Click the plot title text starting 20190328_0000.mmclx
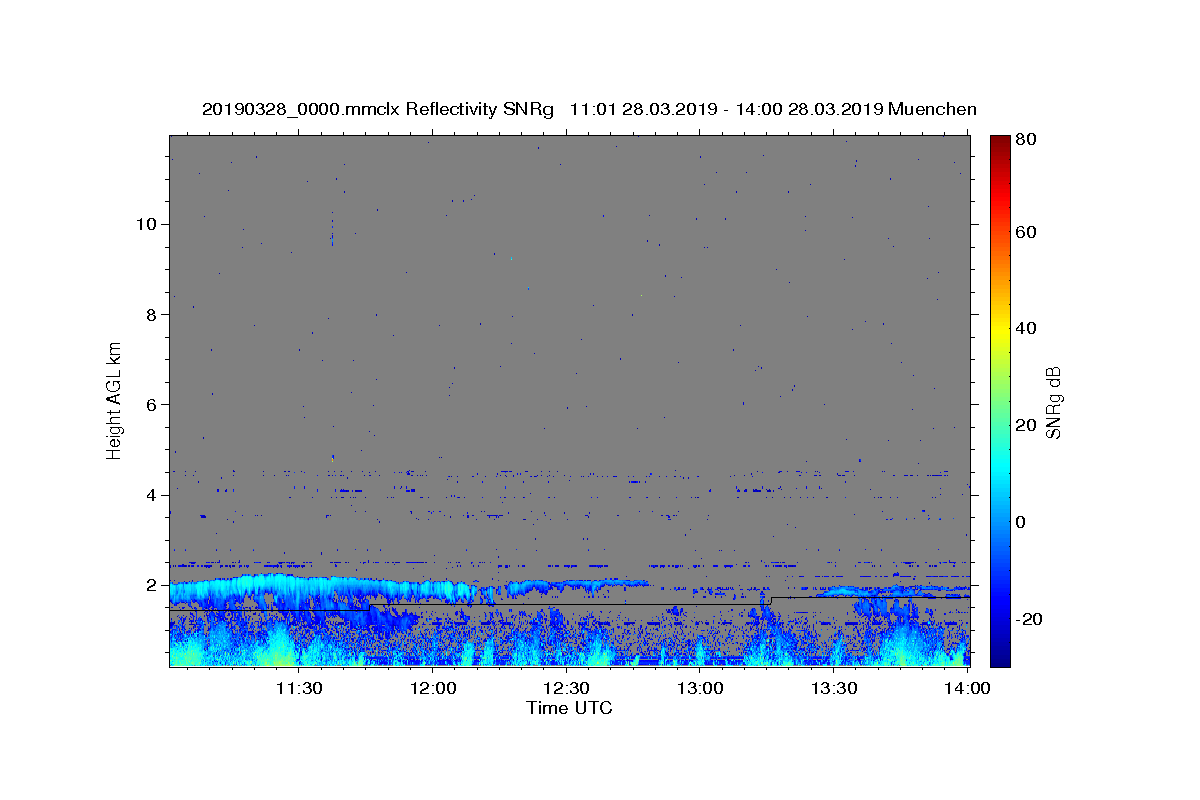The height and width of the screenshot is (800, 1200). pyautogui.click(x=589, y=109)
